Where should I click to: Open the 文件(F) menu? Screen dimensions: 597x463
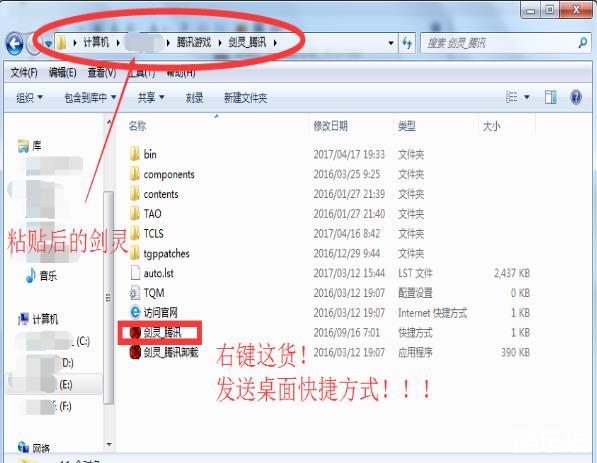tap(24, 72)
